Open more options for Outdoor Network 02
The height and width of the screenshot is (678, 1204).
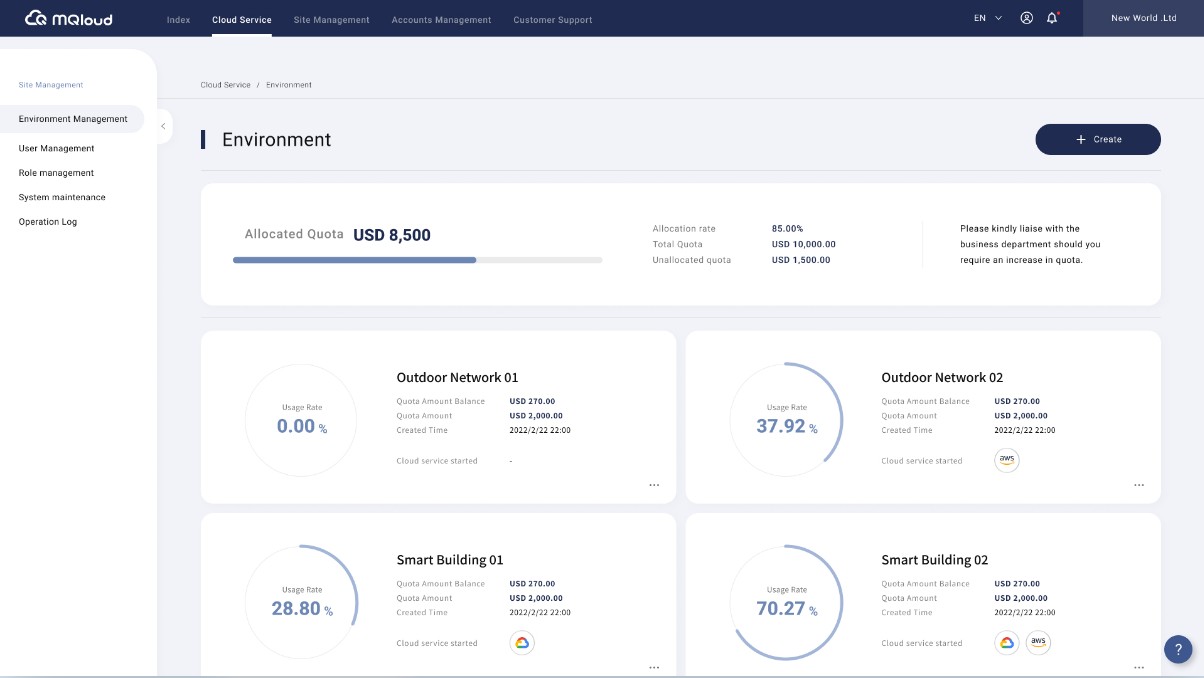coord(1138,485)
